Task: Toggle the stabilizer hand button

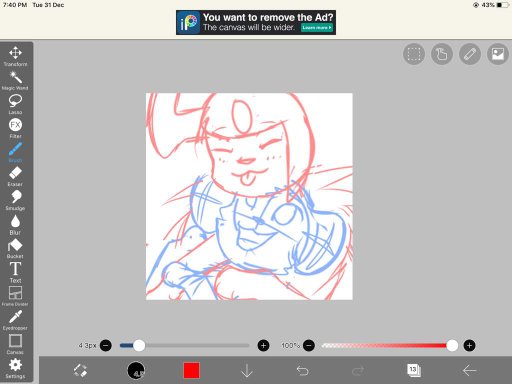Action: (x=442, y=54)
